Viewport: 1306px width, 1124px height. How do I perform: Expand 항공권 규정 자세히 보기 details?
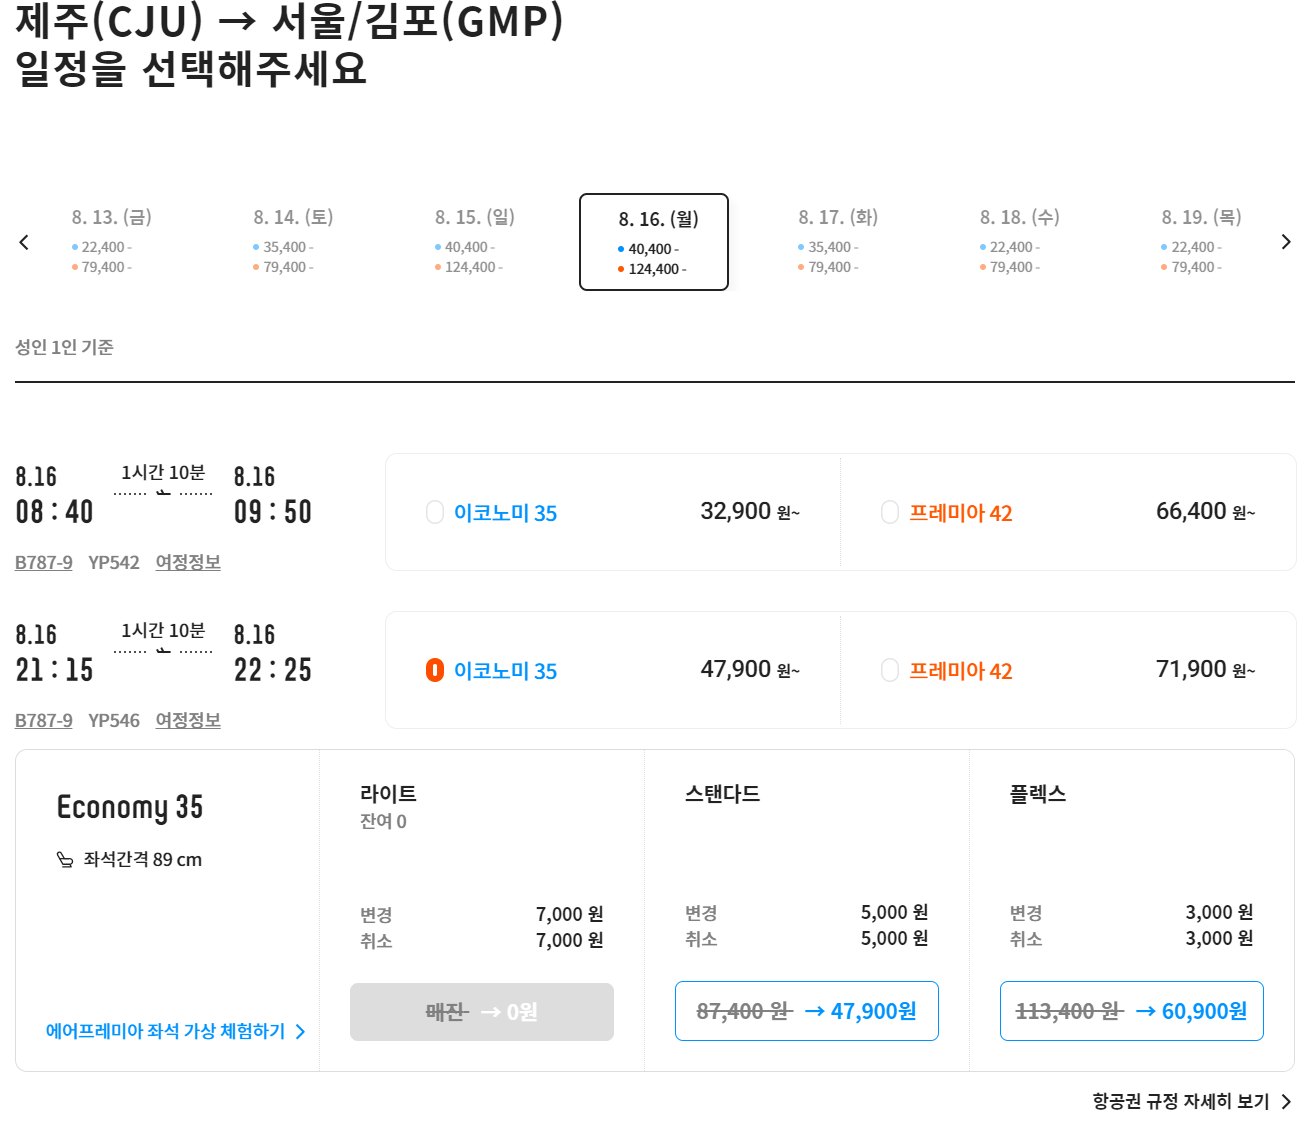coord(1182,1101)
